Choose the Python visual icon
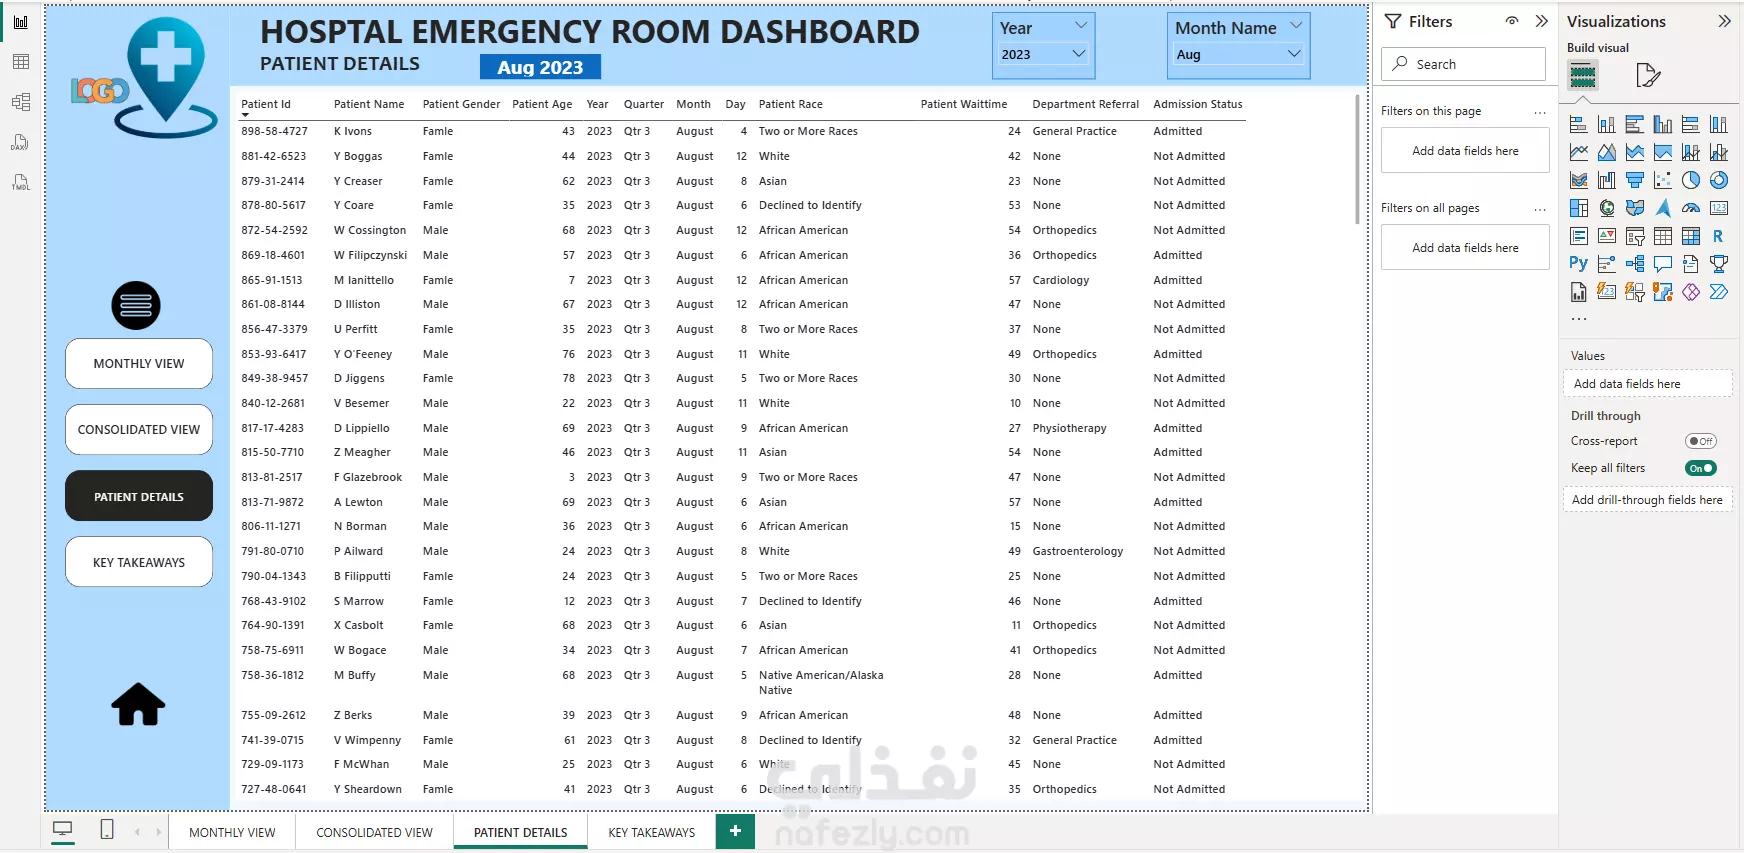The width and height of the screenshot is (1744, 853). point(1578,264)
